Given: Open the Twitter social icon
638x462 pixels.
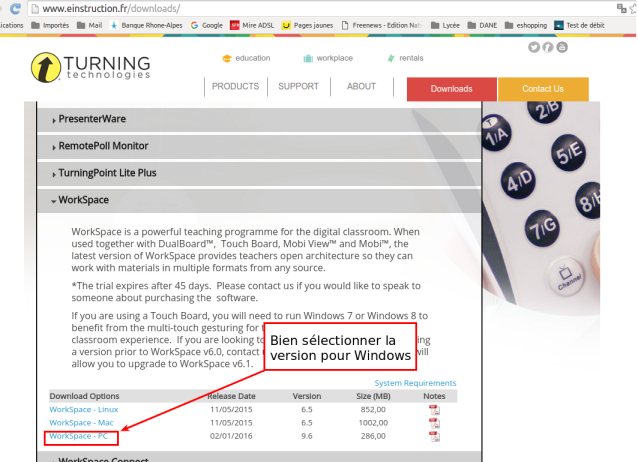Looking at the screenshot, I should point(534,47).
